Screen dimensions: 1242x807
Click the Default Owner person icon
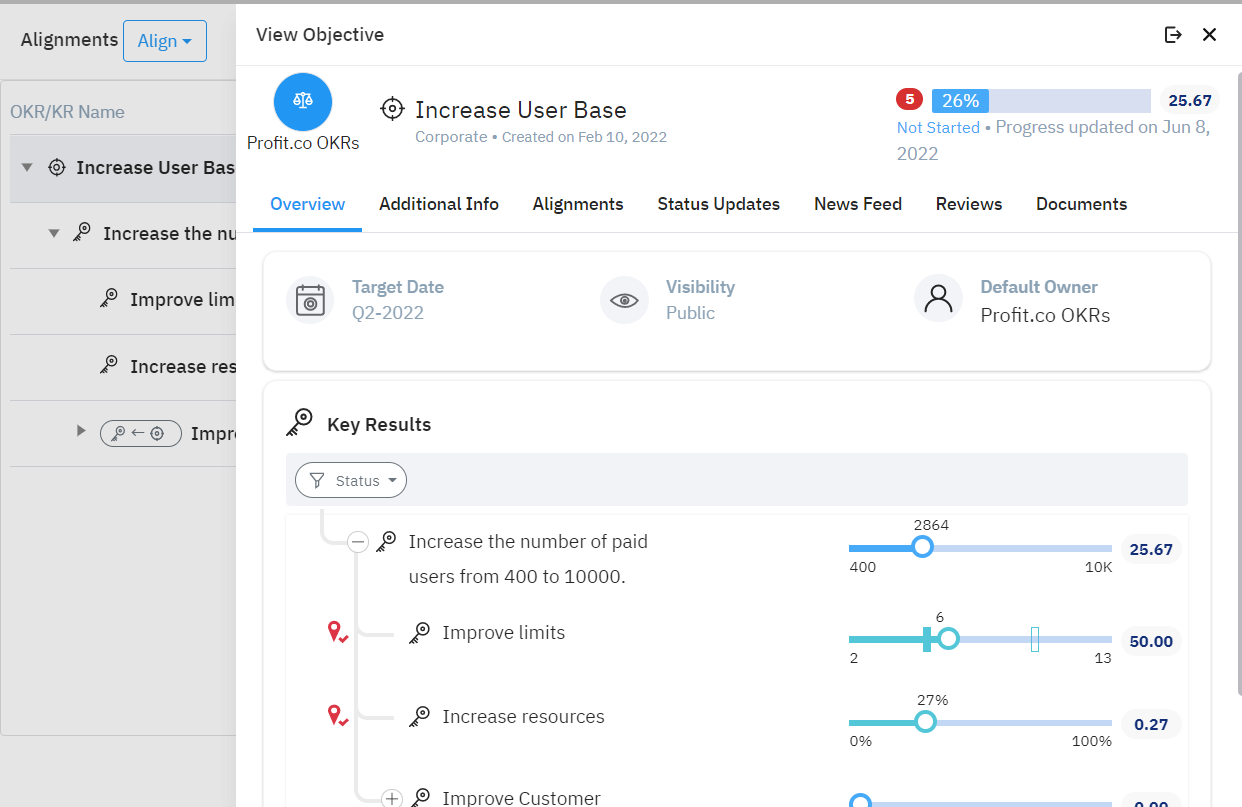[938, 300]
